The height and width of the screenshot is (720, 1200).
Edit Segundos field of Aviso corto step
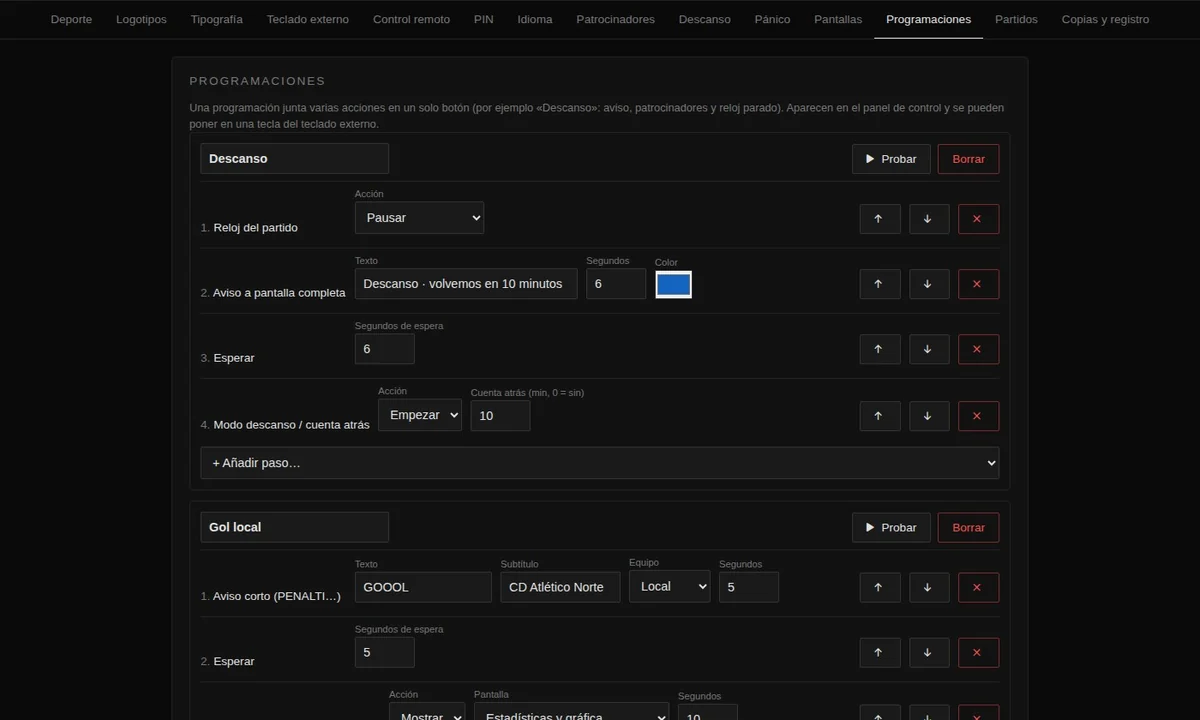(x=749, y=587)
